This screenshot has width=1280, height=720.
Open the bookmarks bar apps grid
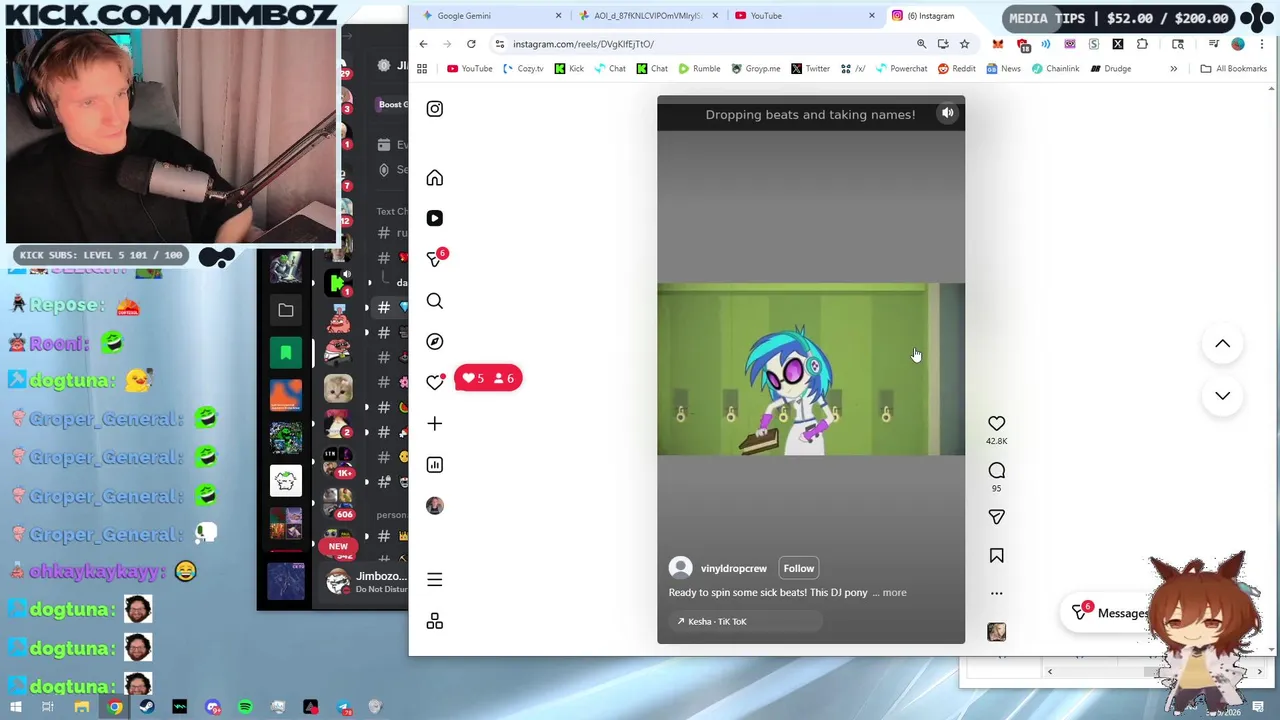pyautogui.click(x=422, y=69)
